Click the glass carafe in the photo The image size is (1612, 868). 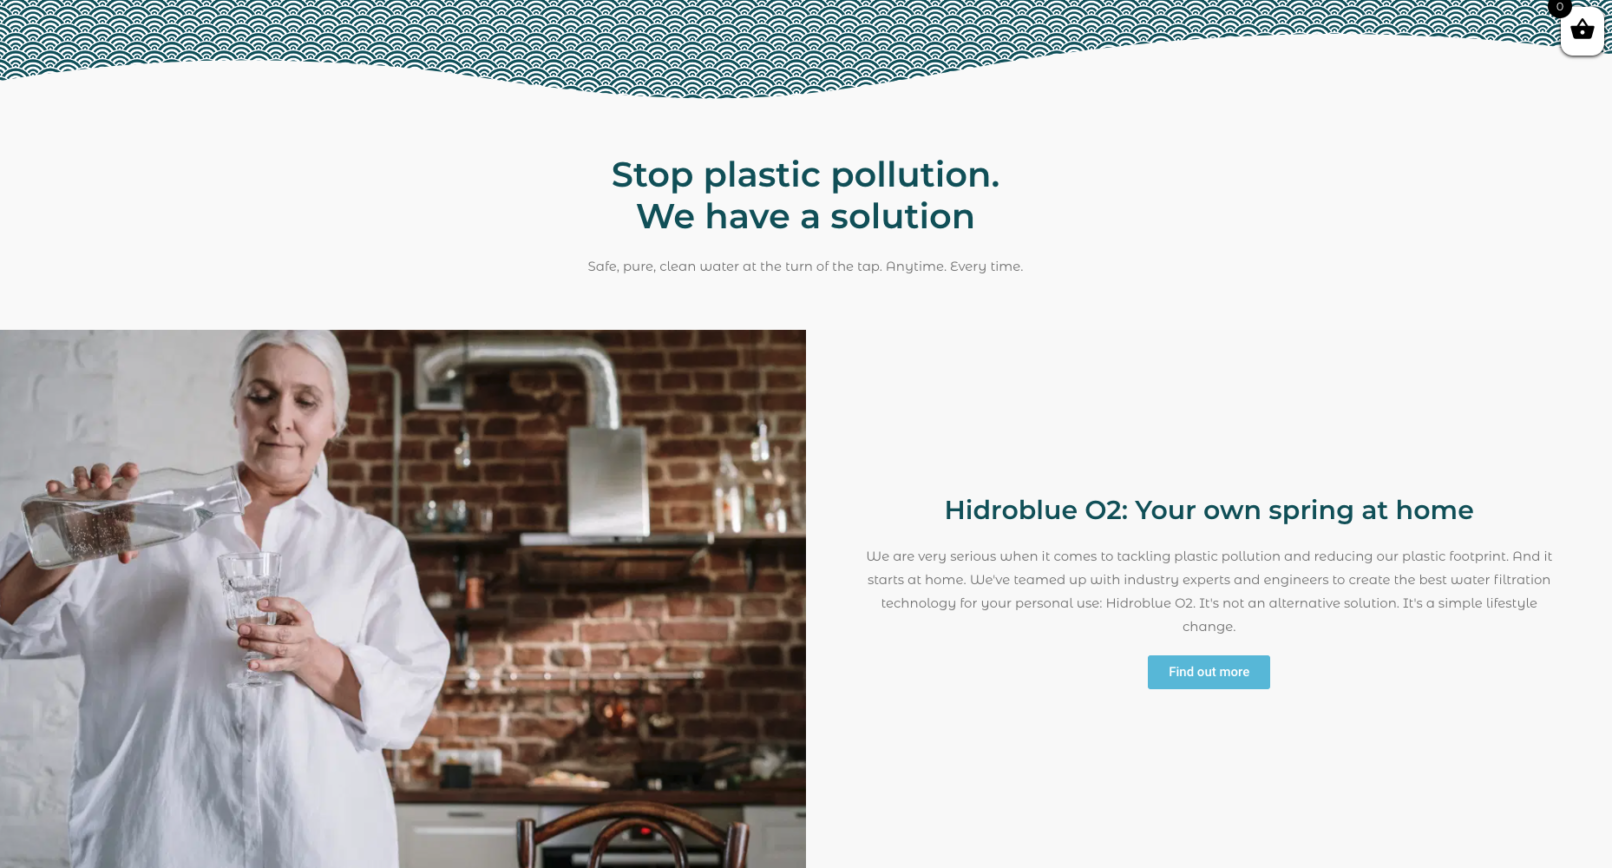pyautogui.click(x=130, y=515)
